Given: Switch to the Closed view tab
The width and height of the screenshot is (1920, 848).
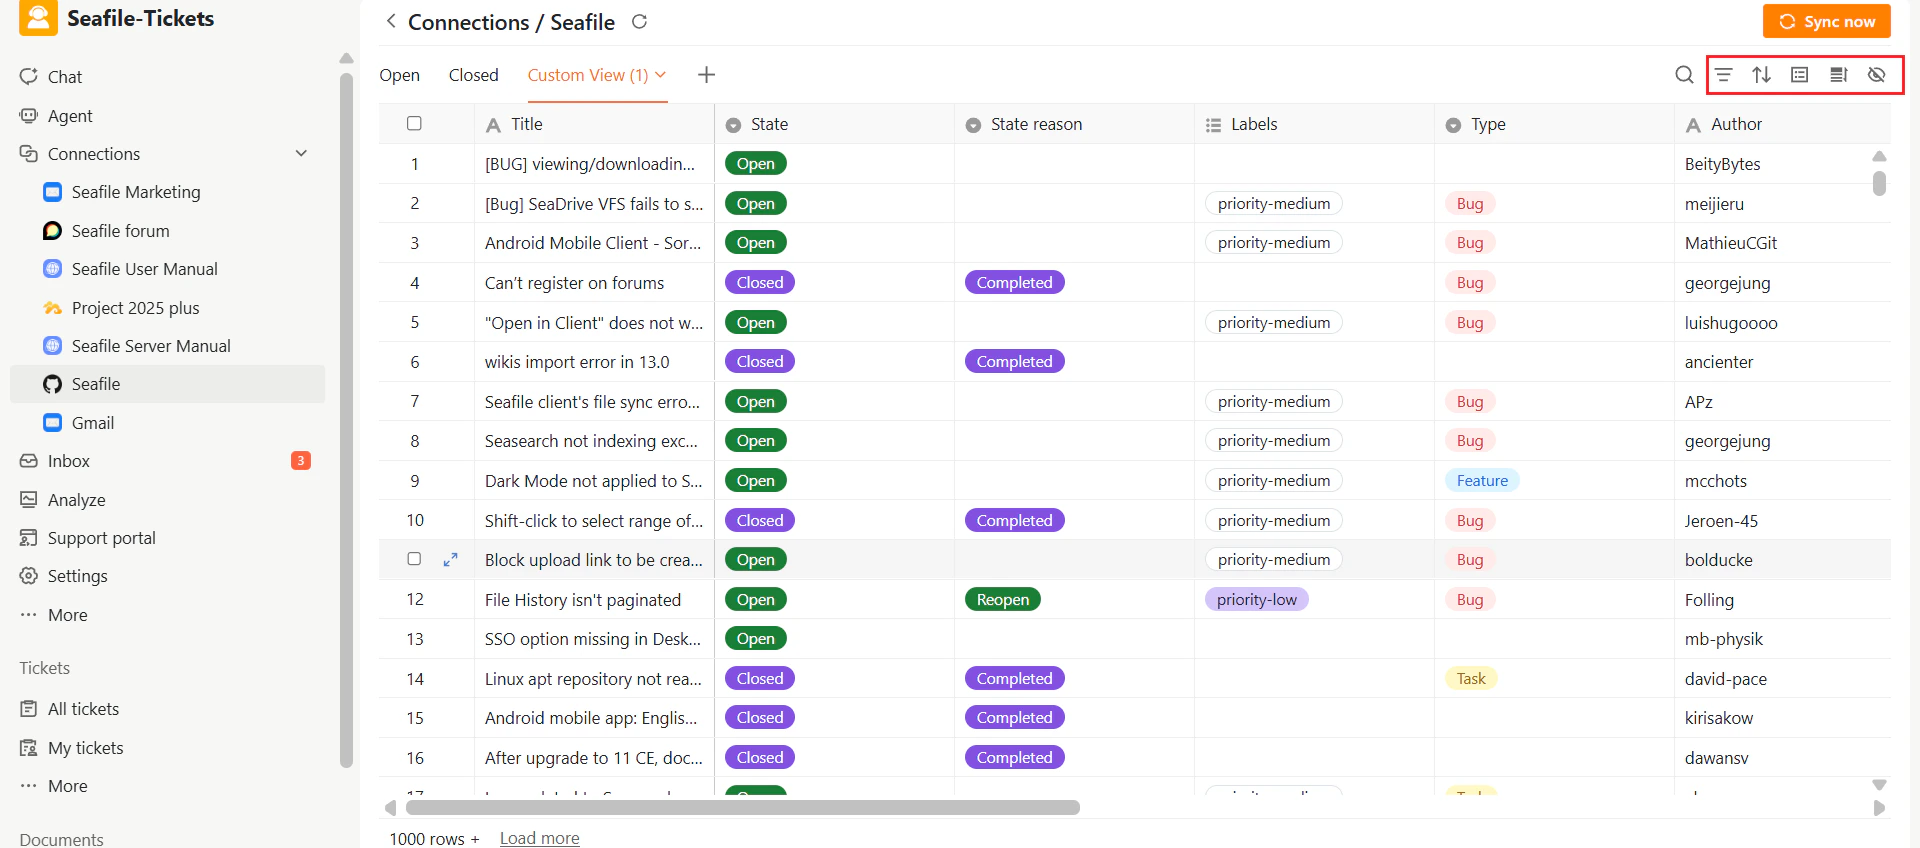Looking at the screenshot, I should pyautogui.click(x=473, y=75).
